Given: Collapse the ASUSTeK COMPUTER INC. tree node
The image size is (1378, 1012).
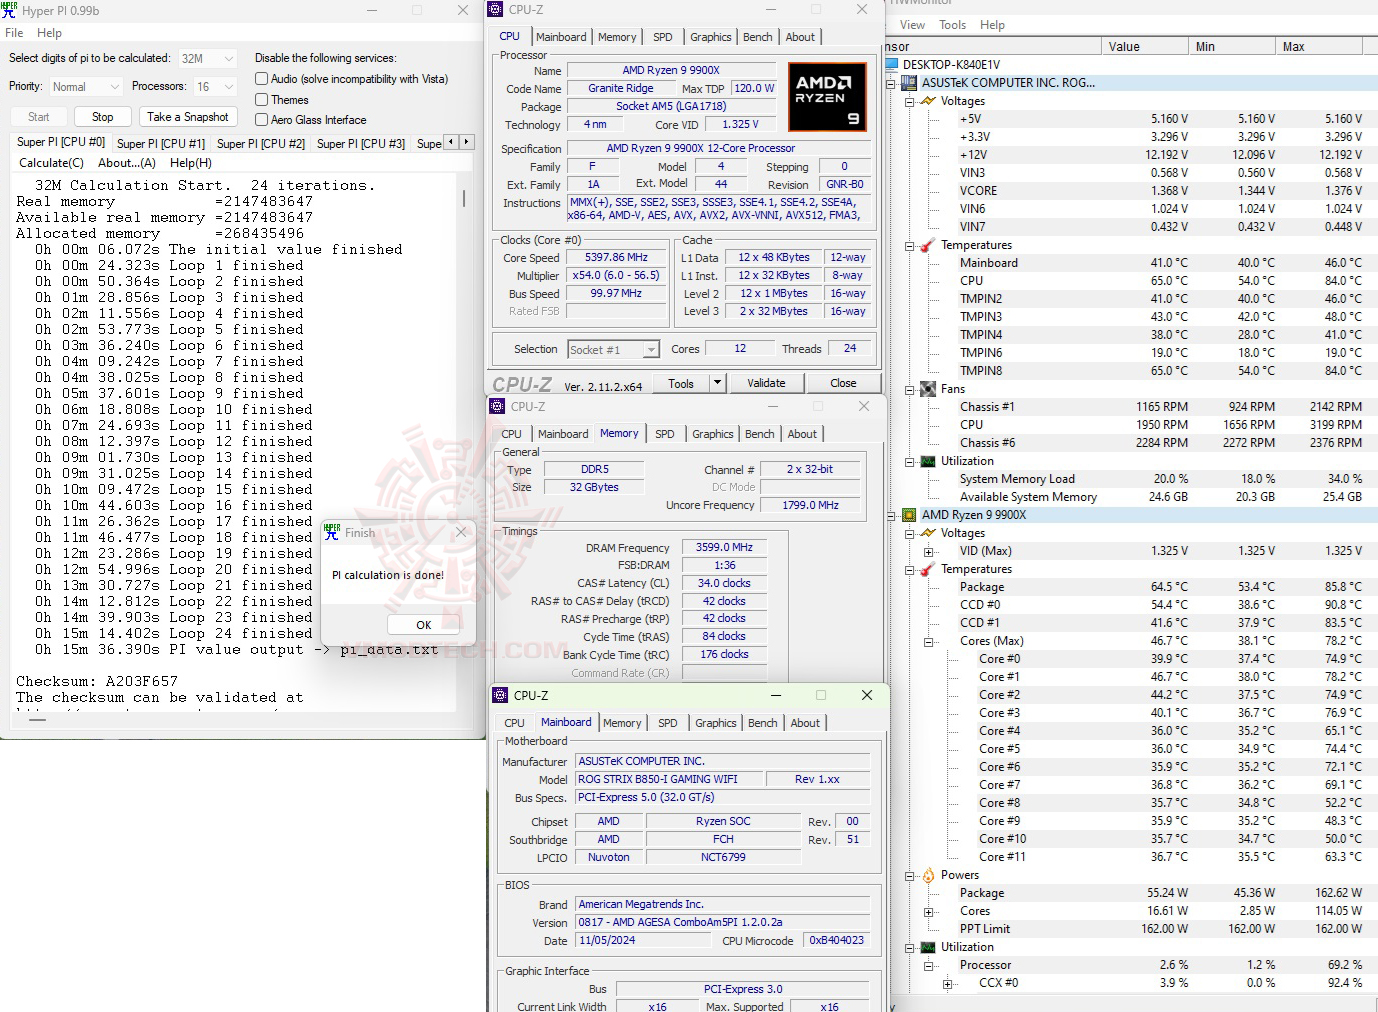Looking at the screenshot, I should click(891, 83).
